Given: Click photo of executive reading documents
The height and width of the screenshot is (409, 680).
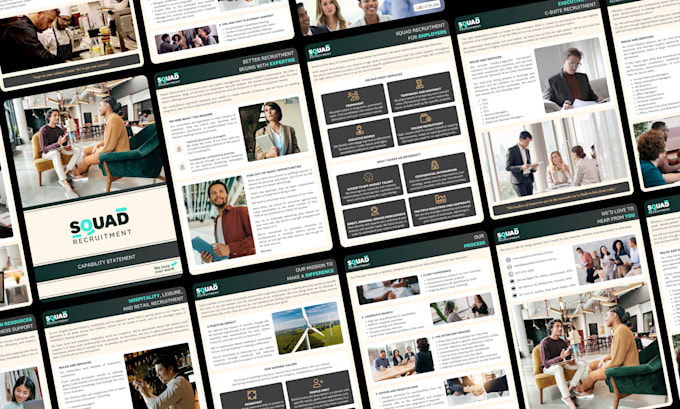Looking at the screenshot, I should click(x=572, y=75).
